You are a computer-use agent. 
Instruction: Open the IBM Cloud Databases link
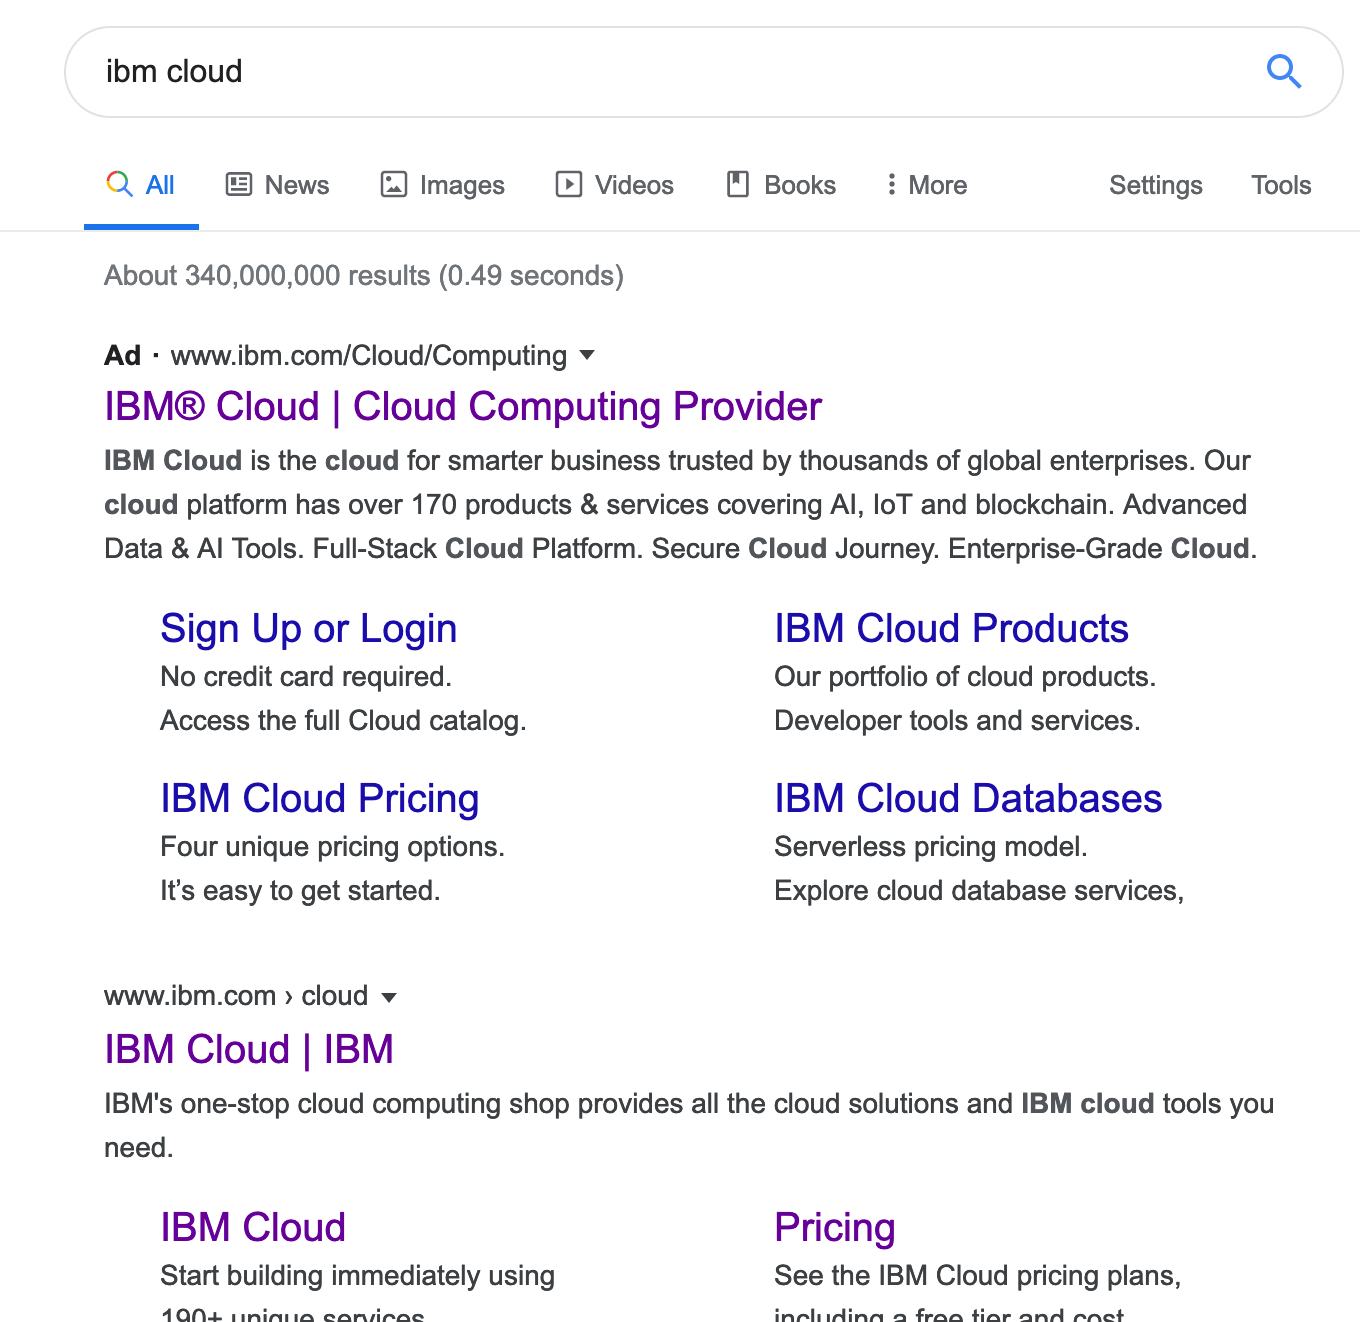[968, 799]
